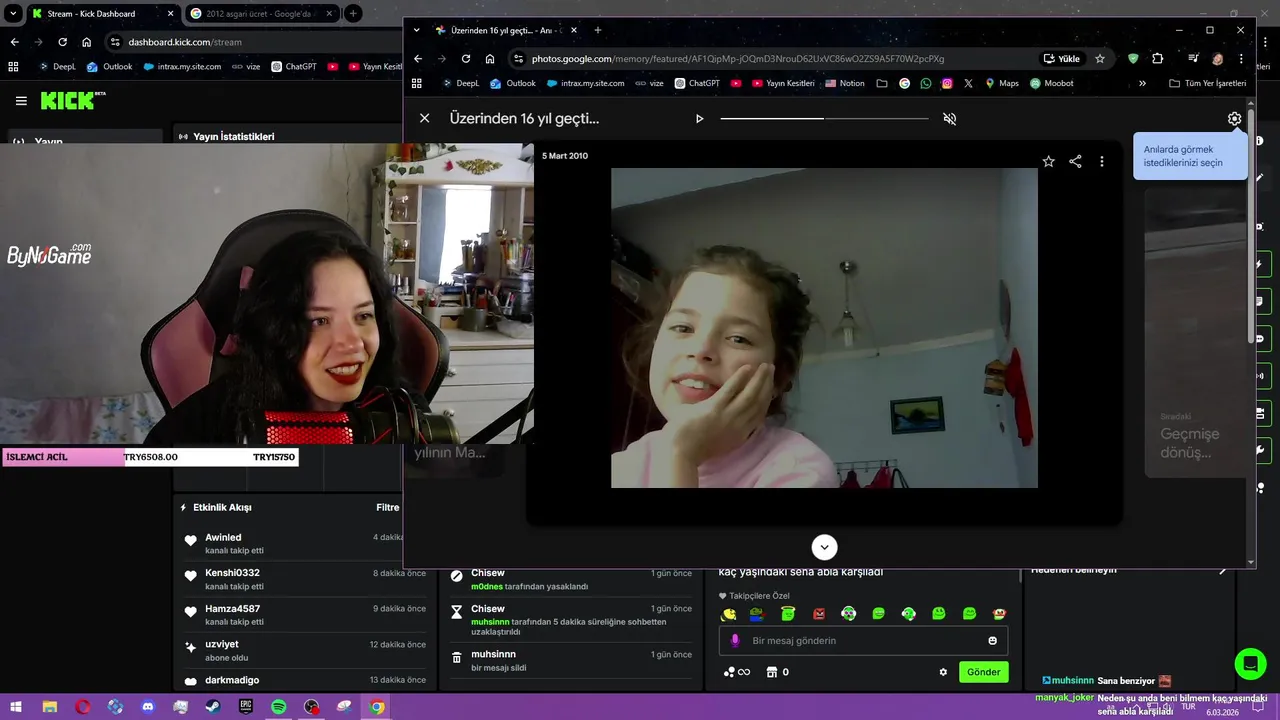1280x720 pixels.
Task: Open tab search dropdown in Kick window
Action: tap(13, 14)
